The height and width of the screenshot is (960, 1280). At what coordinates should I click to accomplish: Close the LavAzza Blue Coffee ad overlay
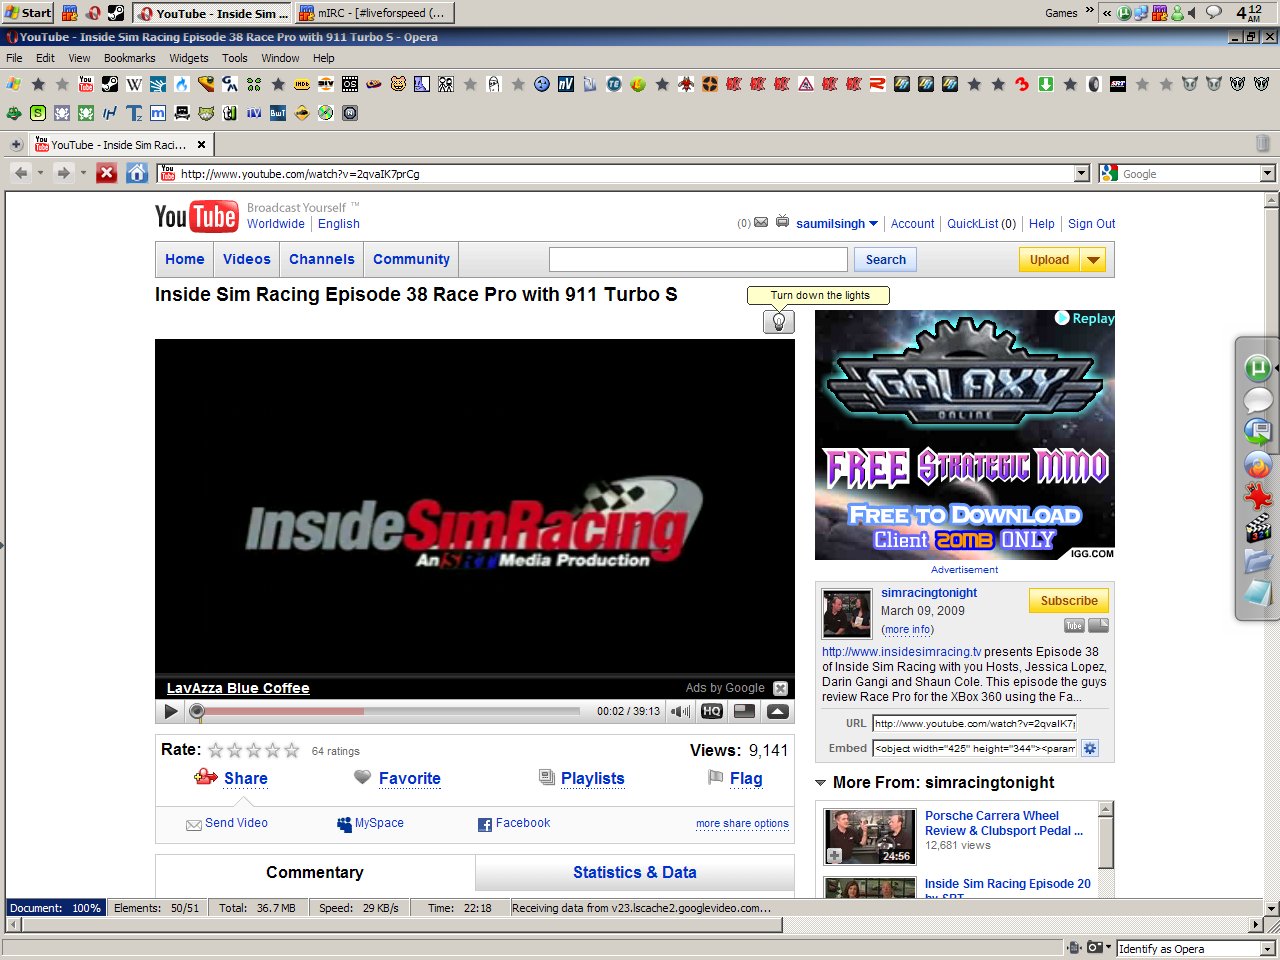click(x=780, y=688)
